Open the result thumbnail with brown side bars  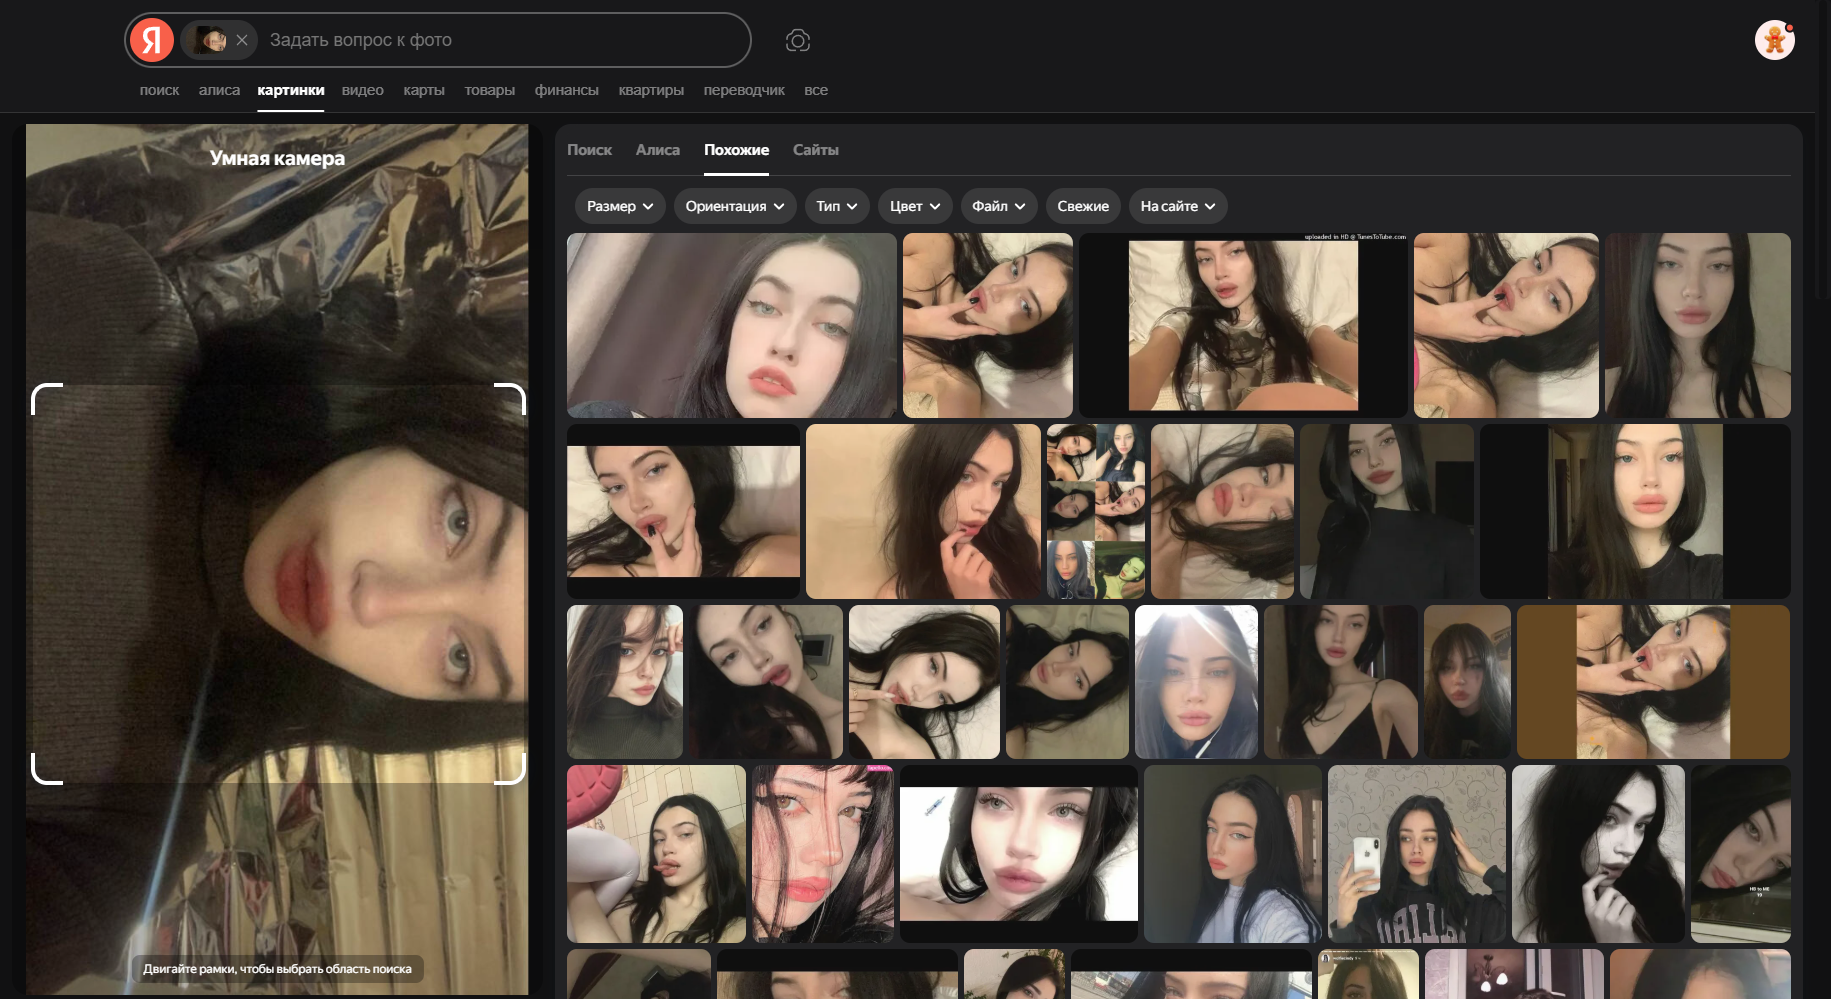1653,682
